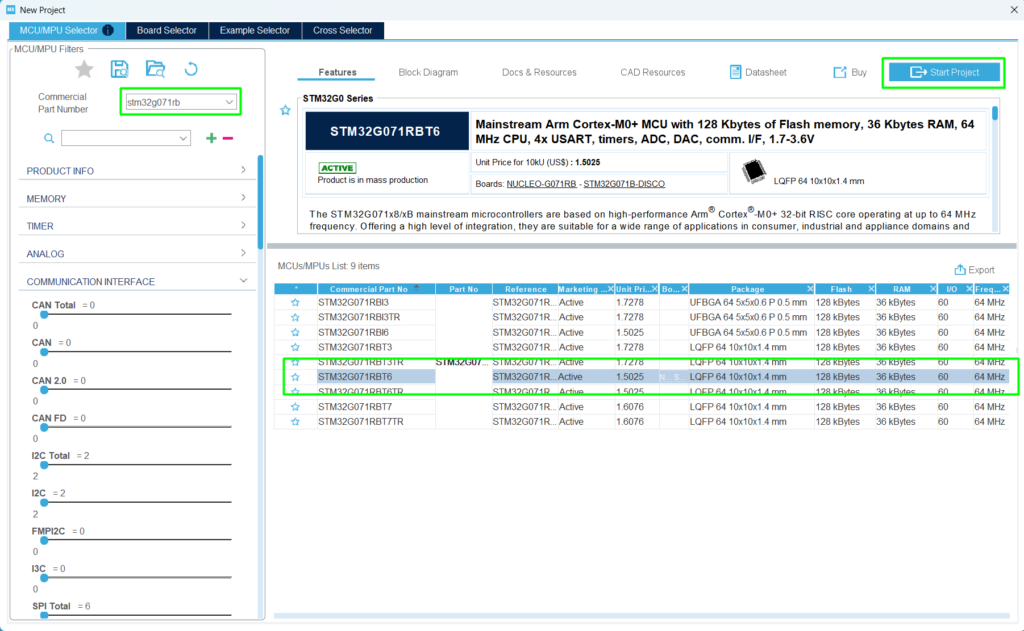Viewport: 1024px width, 631px height.
Task: Open the Block Diagram tab
Action: pyautogui.click(x=428, y=73)
